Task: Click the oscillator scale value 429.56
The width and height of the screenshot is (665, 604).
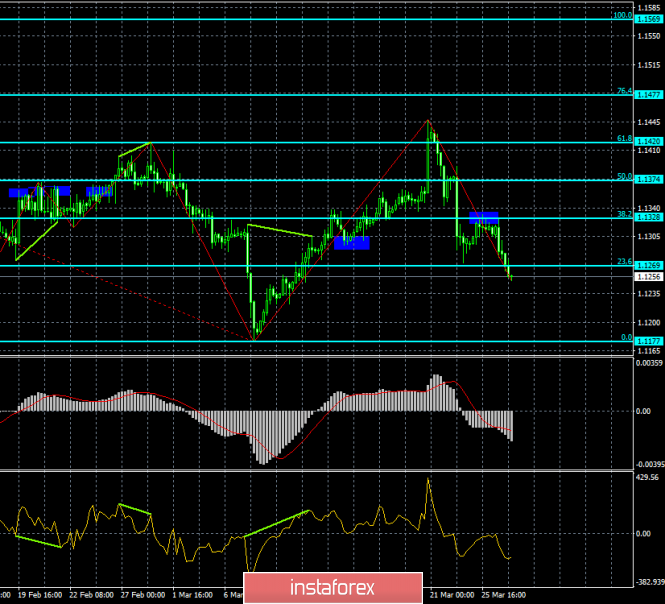Action: [x=648, y=477]
